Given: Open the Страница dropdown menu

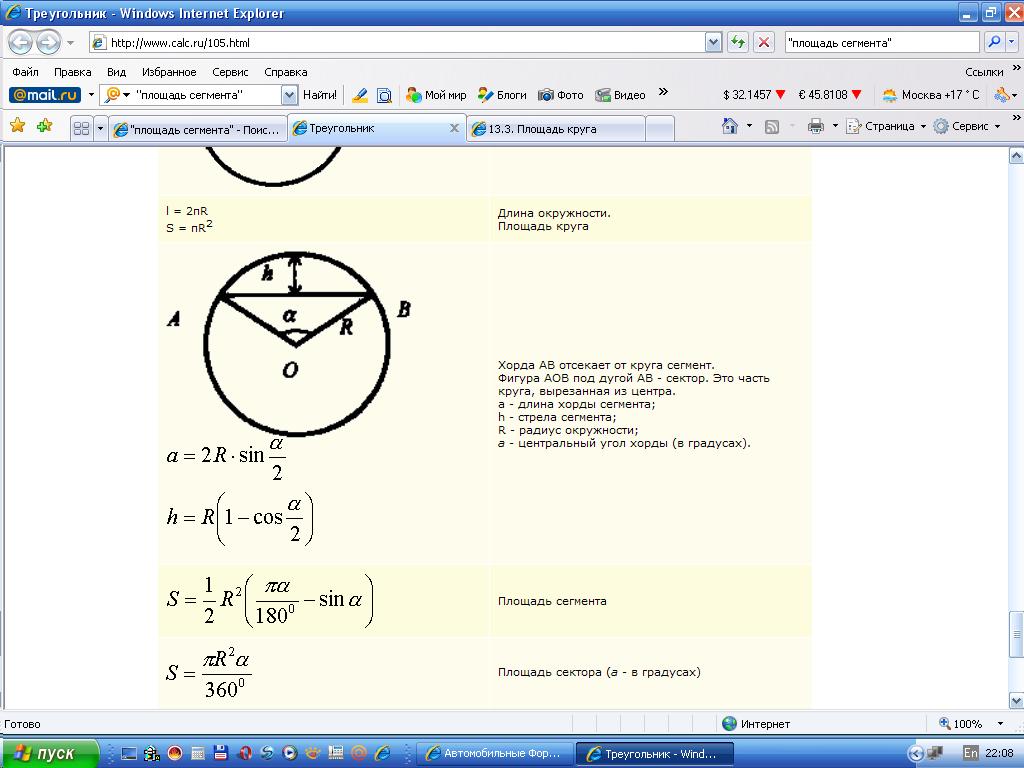Looking at the screenshot, I should click(x=886, y=126).
